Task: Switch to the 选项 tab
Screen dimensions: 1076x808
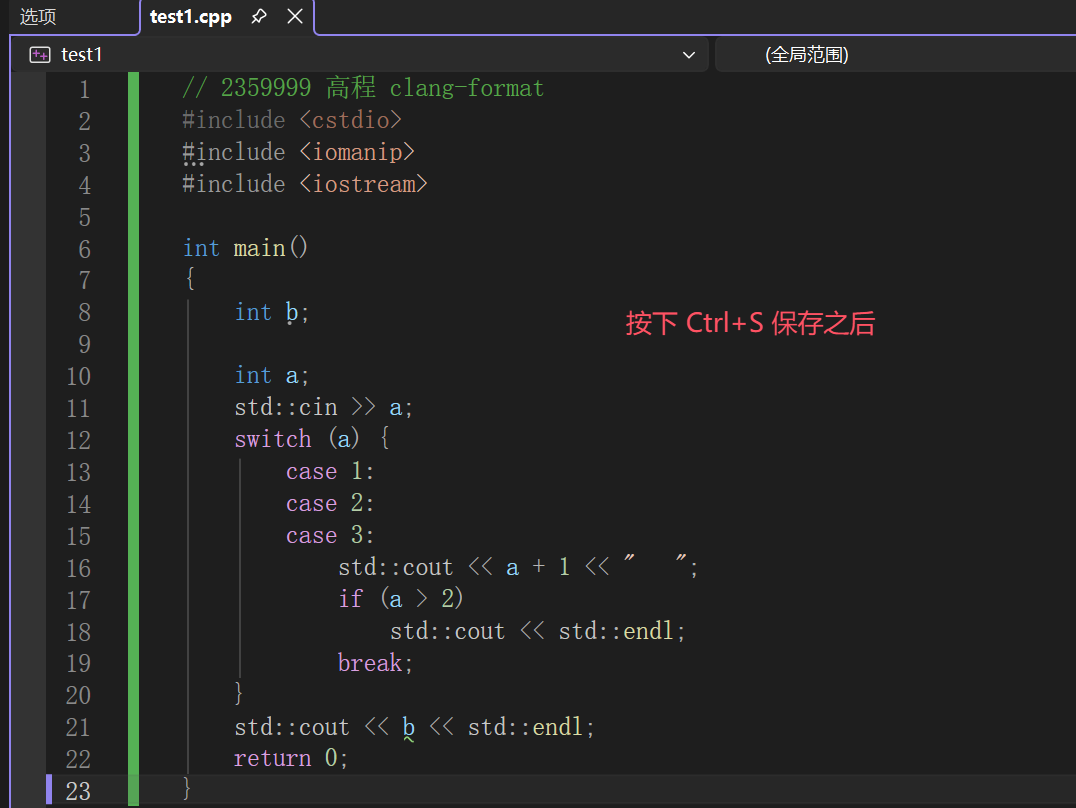Action: point(38,16)
